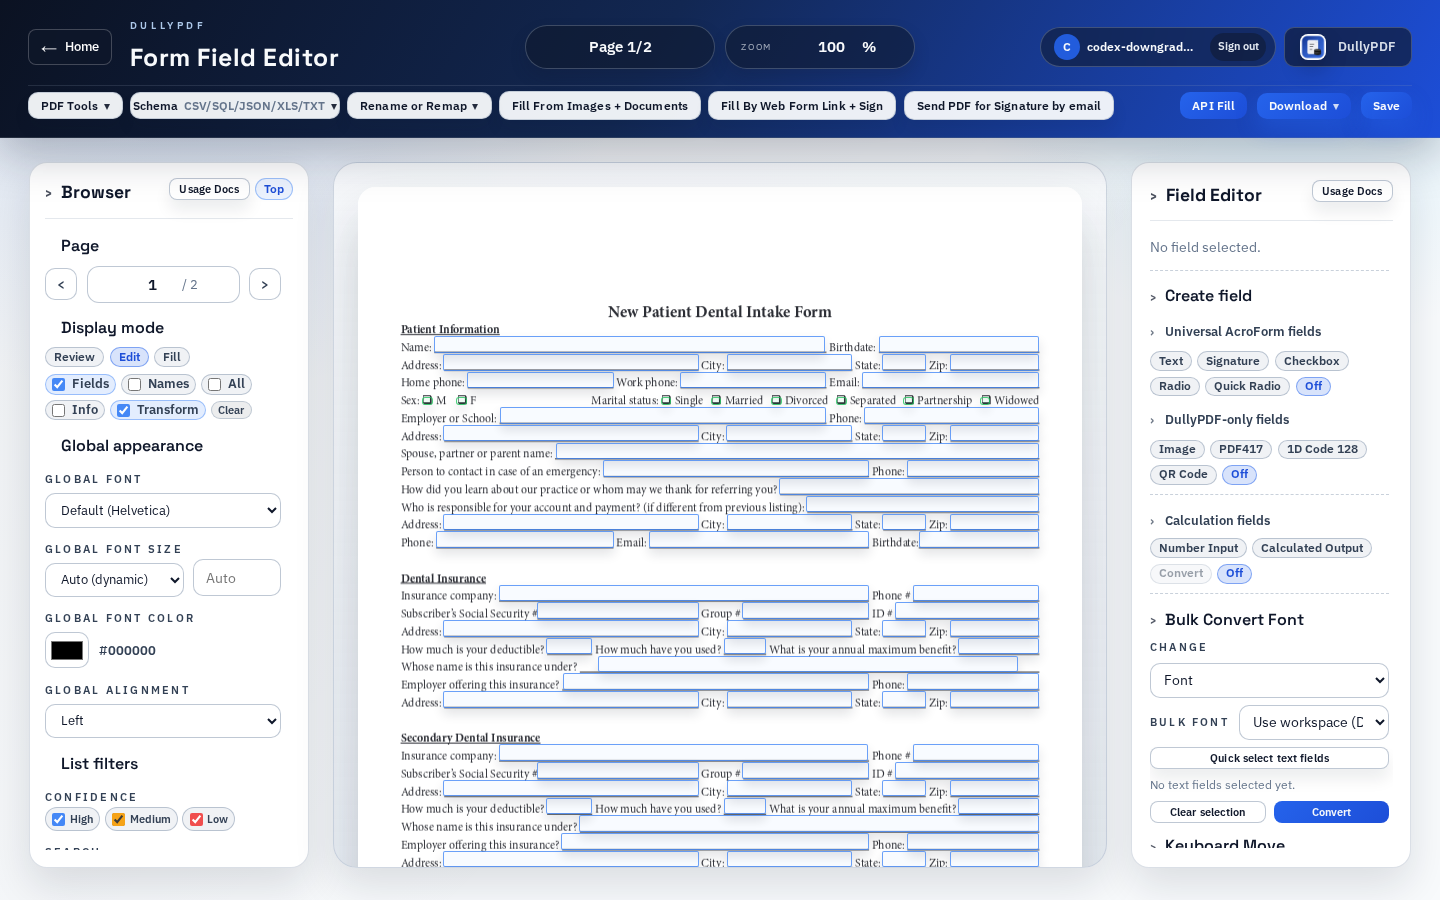
Task: Open the PDF Tools dropdown
Action: tap(75, 106)
